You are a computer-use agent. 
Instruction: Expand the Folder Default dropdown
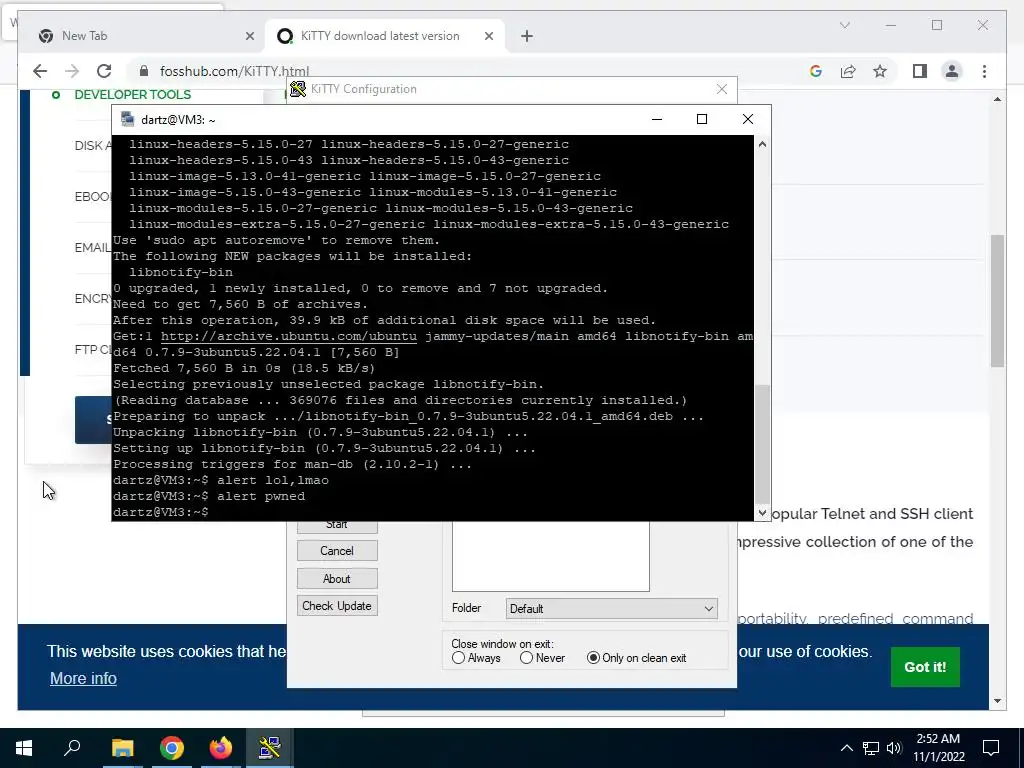(611, 609)
